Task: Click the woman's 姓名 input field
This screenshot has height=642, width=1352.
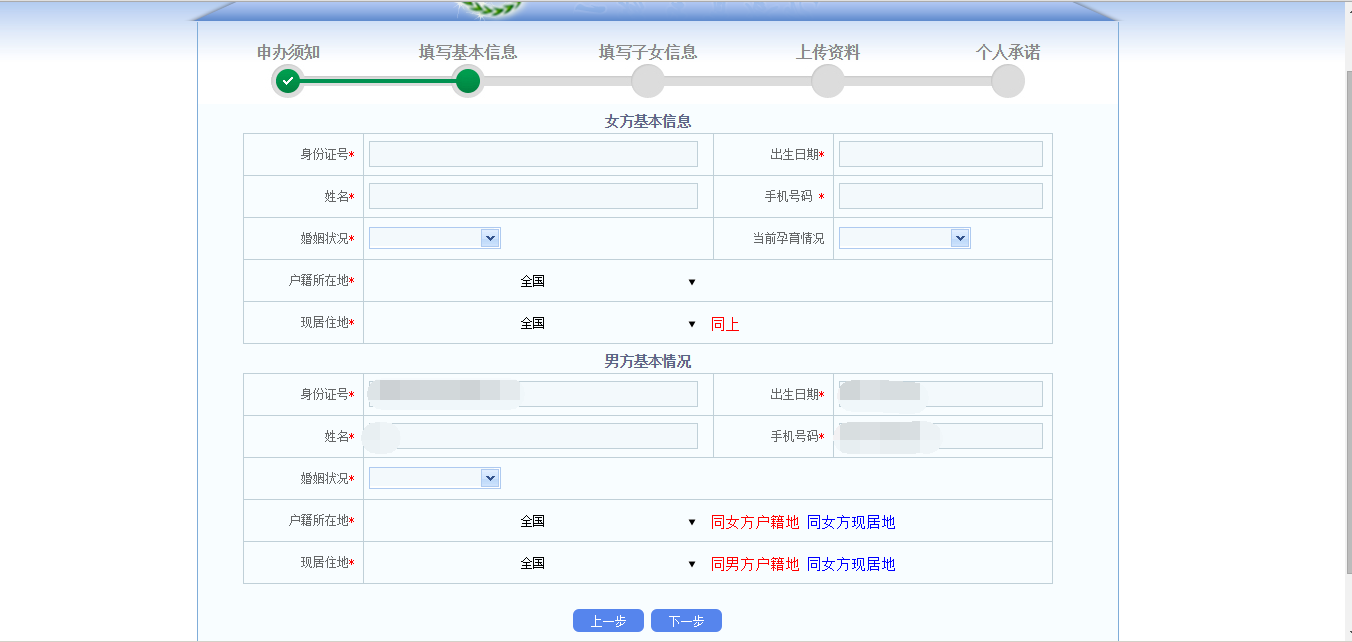Action: [x=533, y=195]
